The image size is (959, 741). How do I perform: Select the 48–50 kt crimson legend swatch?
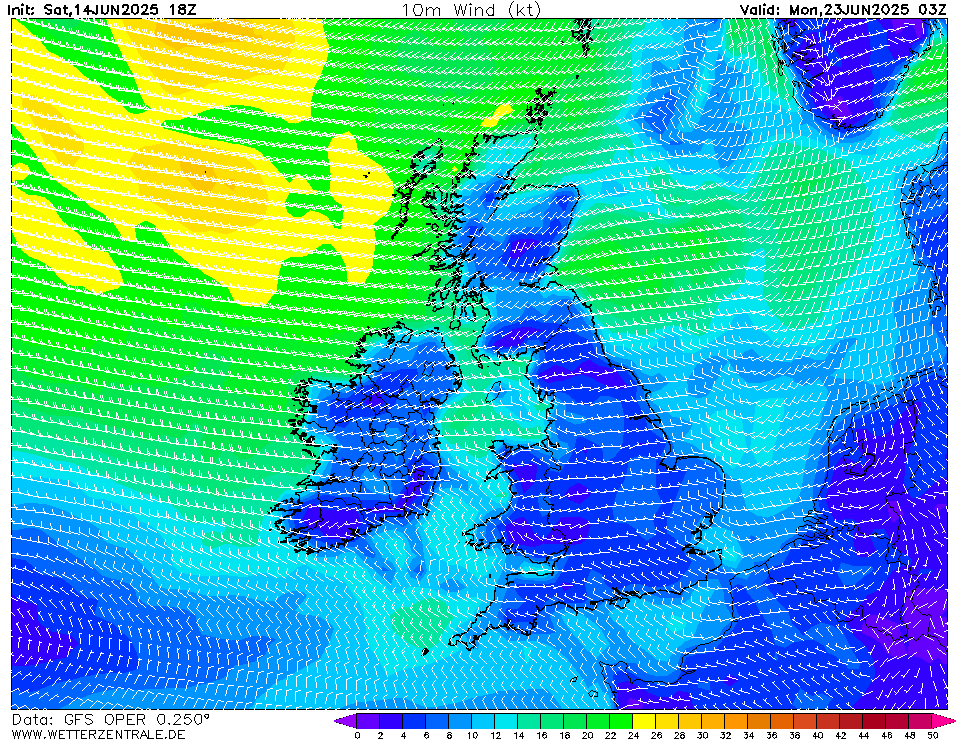click(x=921, y=720)
